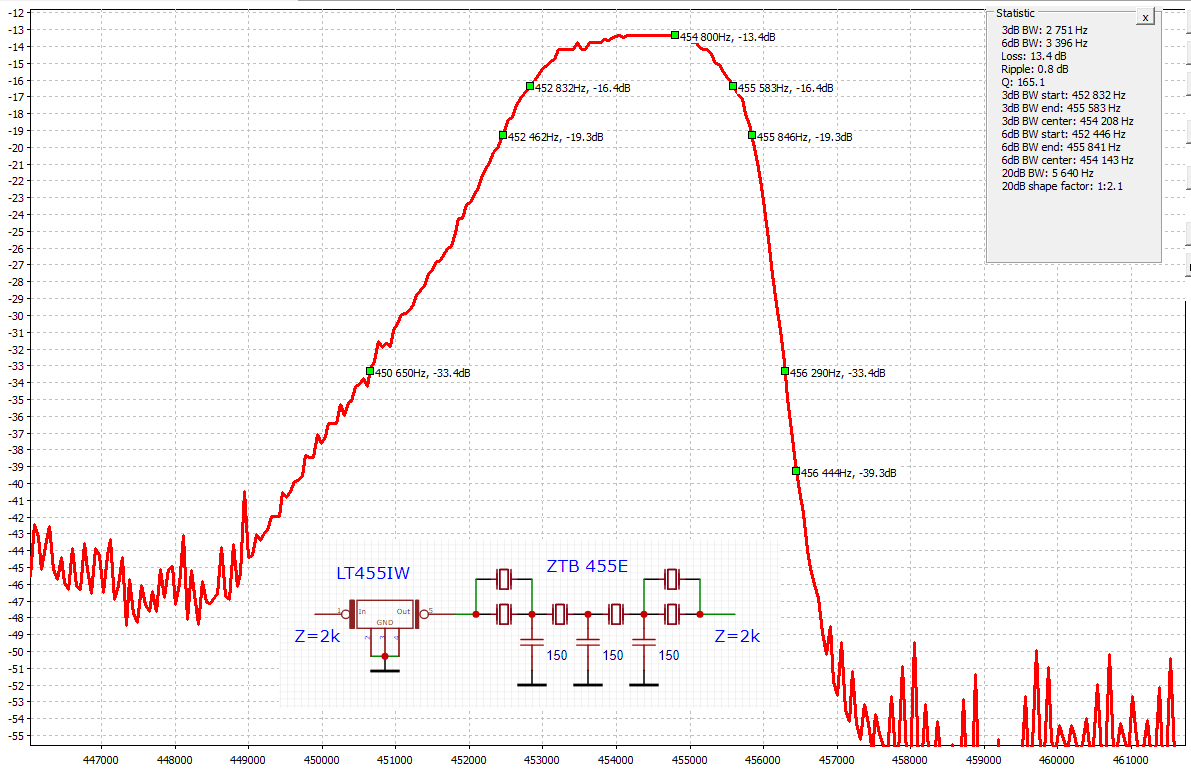Click the 455000 frequency axis label
This screenshot has width=1191, height=769.
(690, 759)
